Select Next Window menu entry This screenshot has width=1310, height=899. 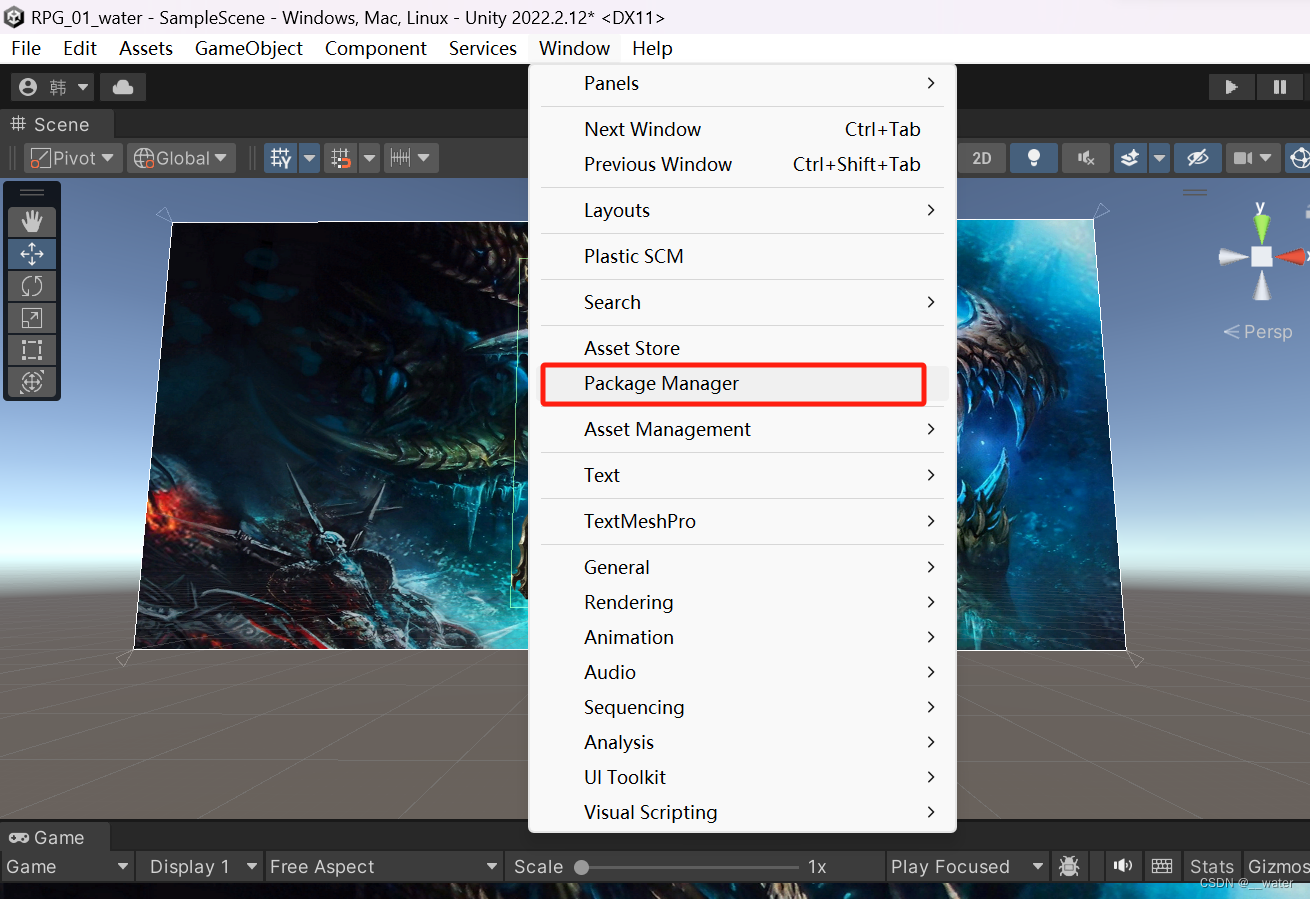(x=742, y=129)
